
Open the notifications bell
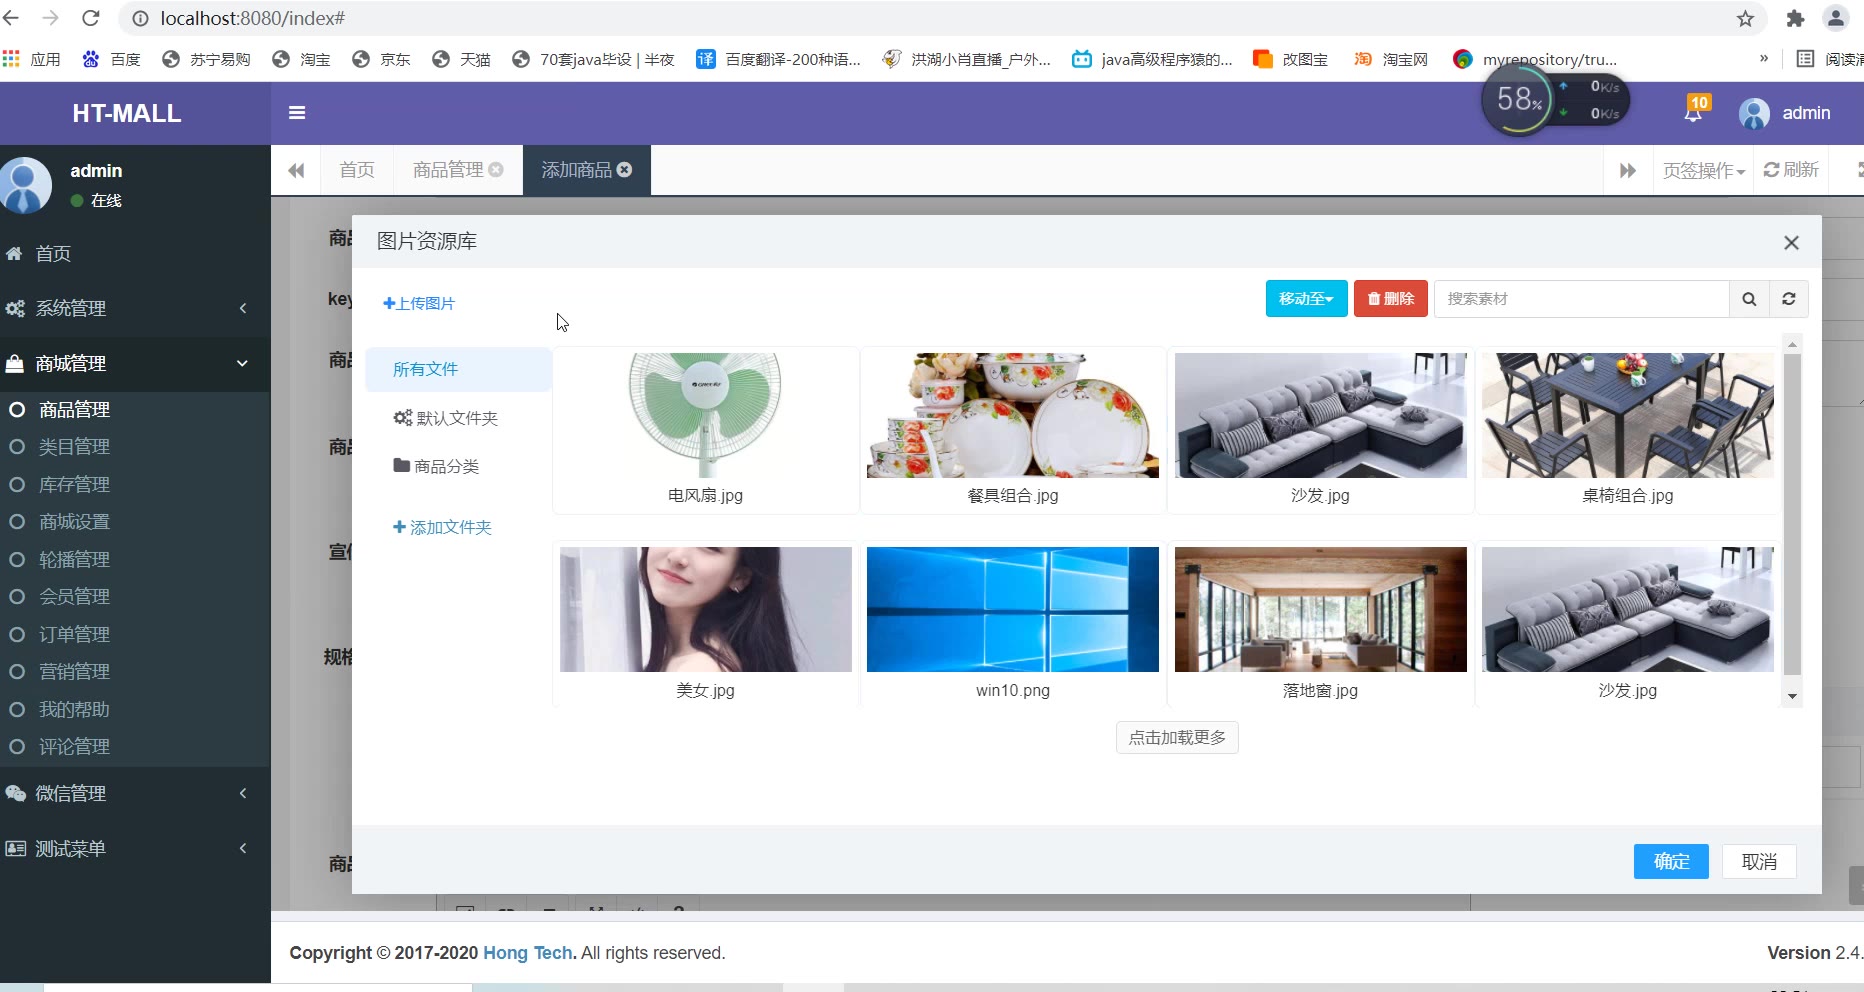click(x=1693, y=112)
